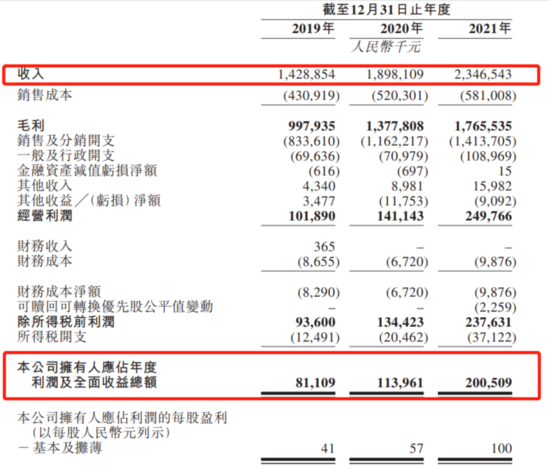
Task: Click the 收入 row label
Action: pos(31,74)
